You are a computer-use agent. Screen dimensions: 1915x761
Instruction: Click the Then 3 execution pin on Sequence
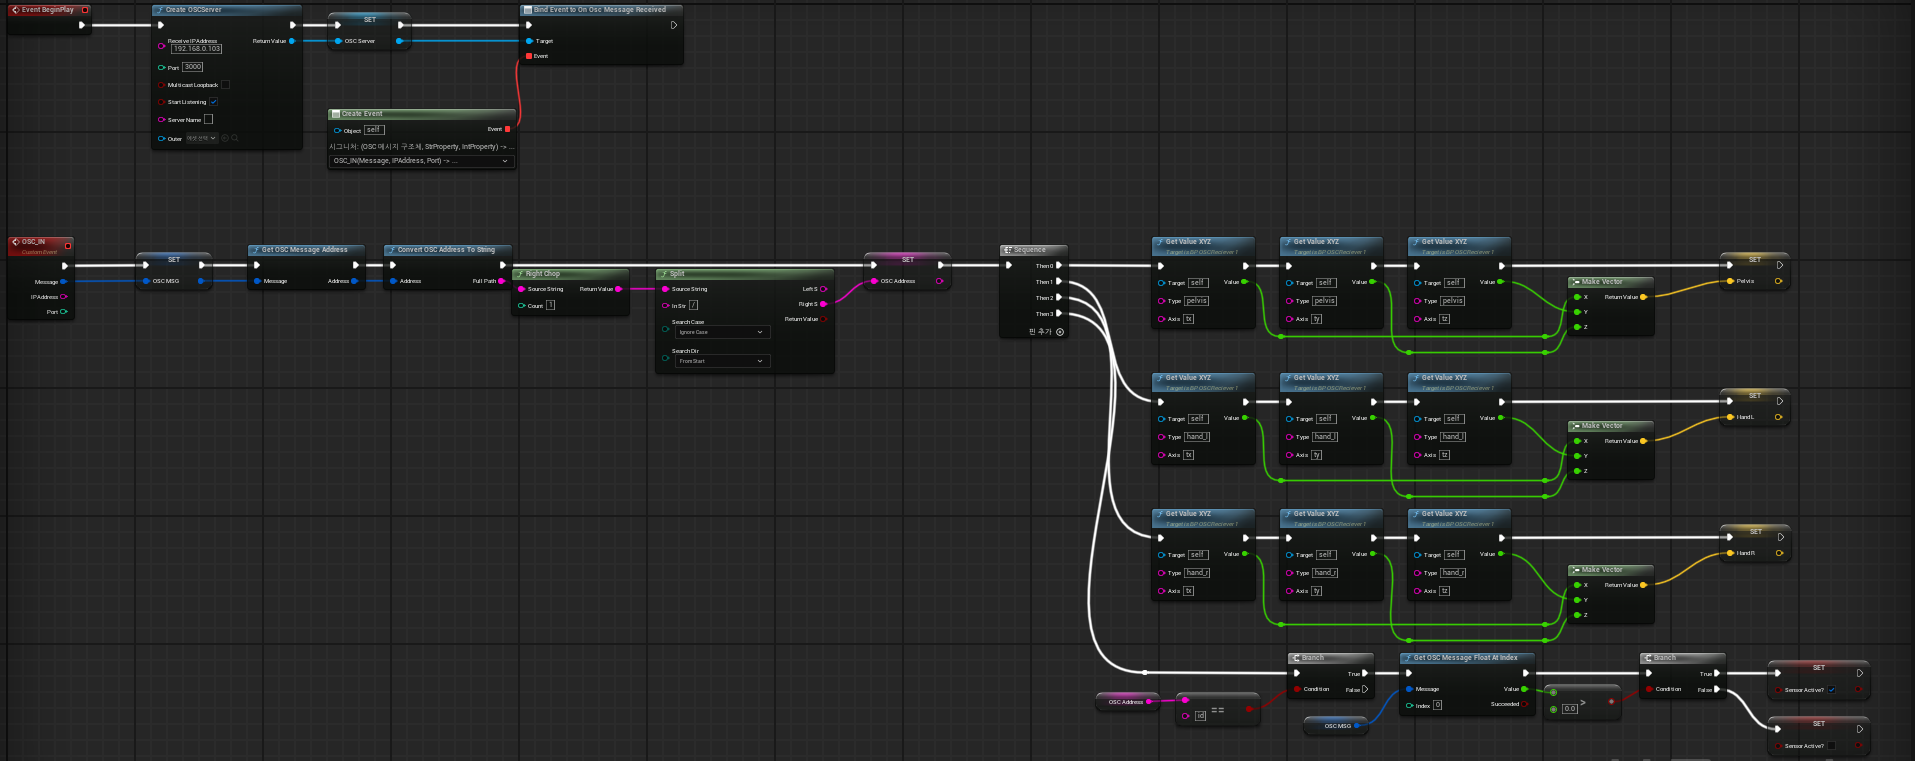(x=1059, y=314)
